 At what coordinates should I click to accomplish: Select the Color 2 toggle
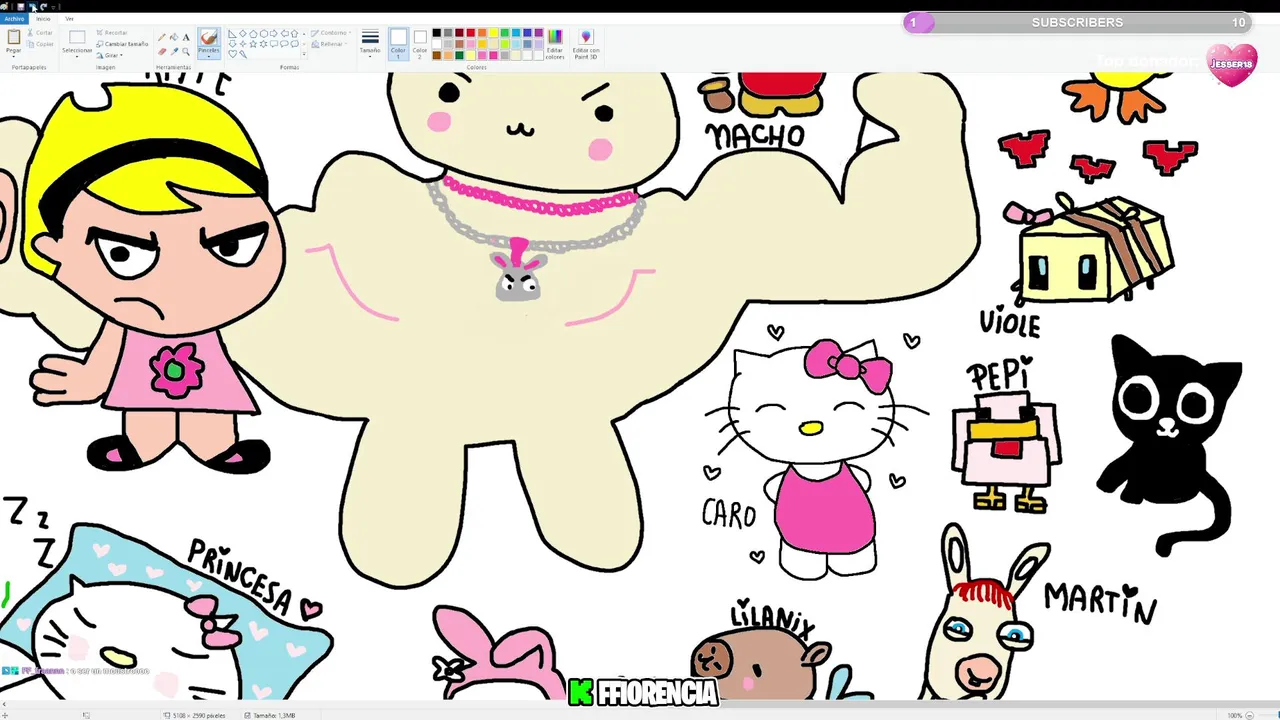[420, 44]
